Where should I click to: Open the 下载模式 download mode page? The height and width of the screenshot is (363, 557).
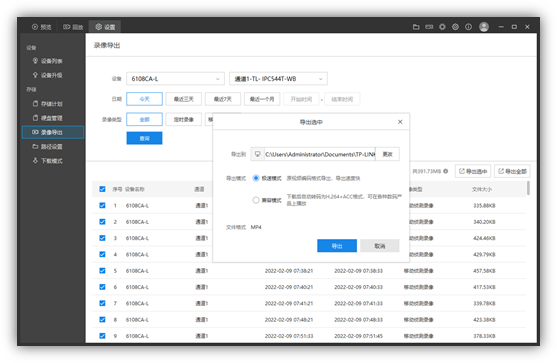click(x=48, y=161)
